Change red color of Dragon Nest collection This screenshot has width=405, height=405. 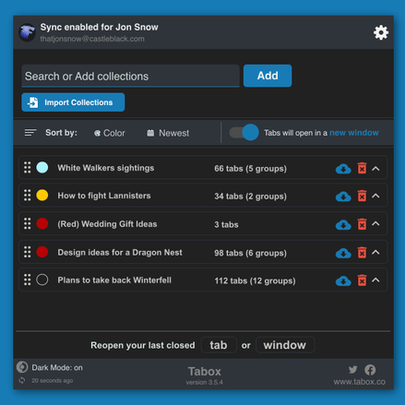pos(42,252)
